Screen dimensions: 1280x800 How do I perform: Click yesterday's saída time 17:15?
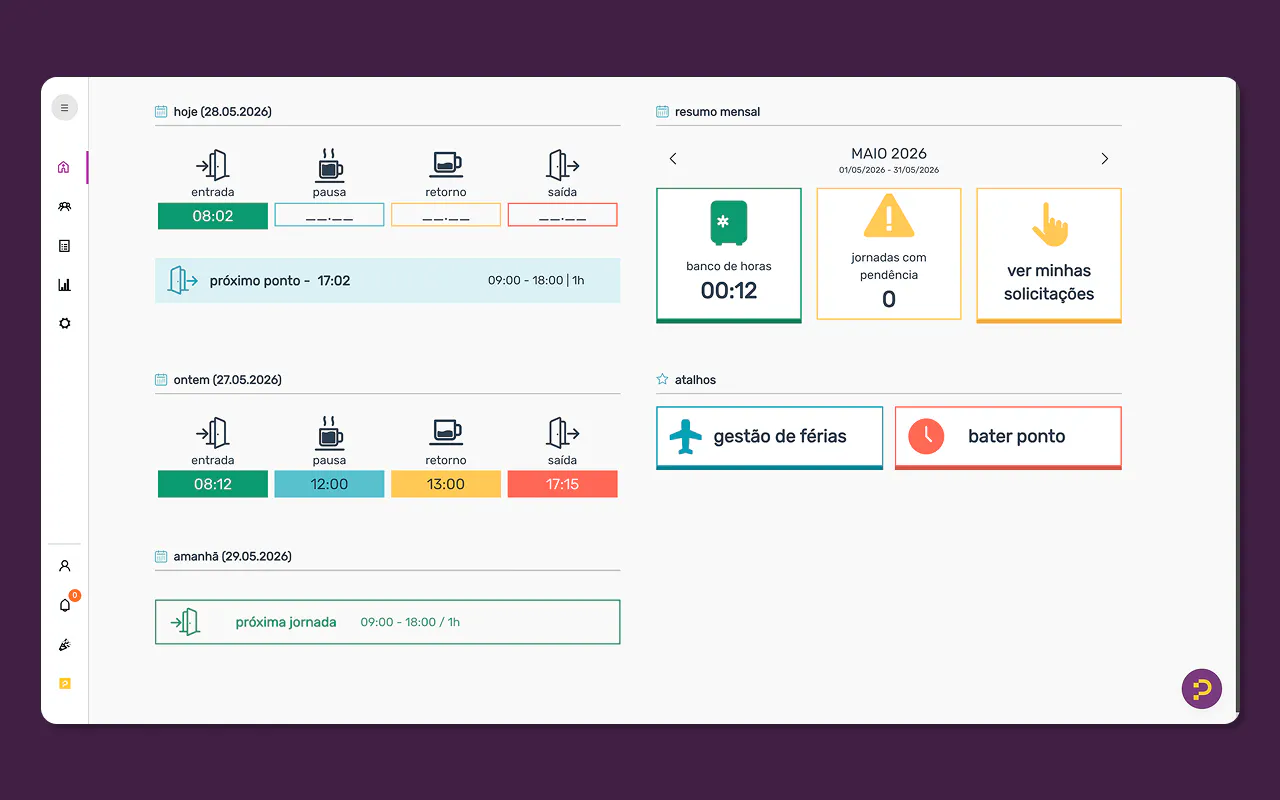[563, 484]
